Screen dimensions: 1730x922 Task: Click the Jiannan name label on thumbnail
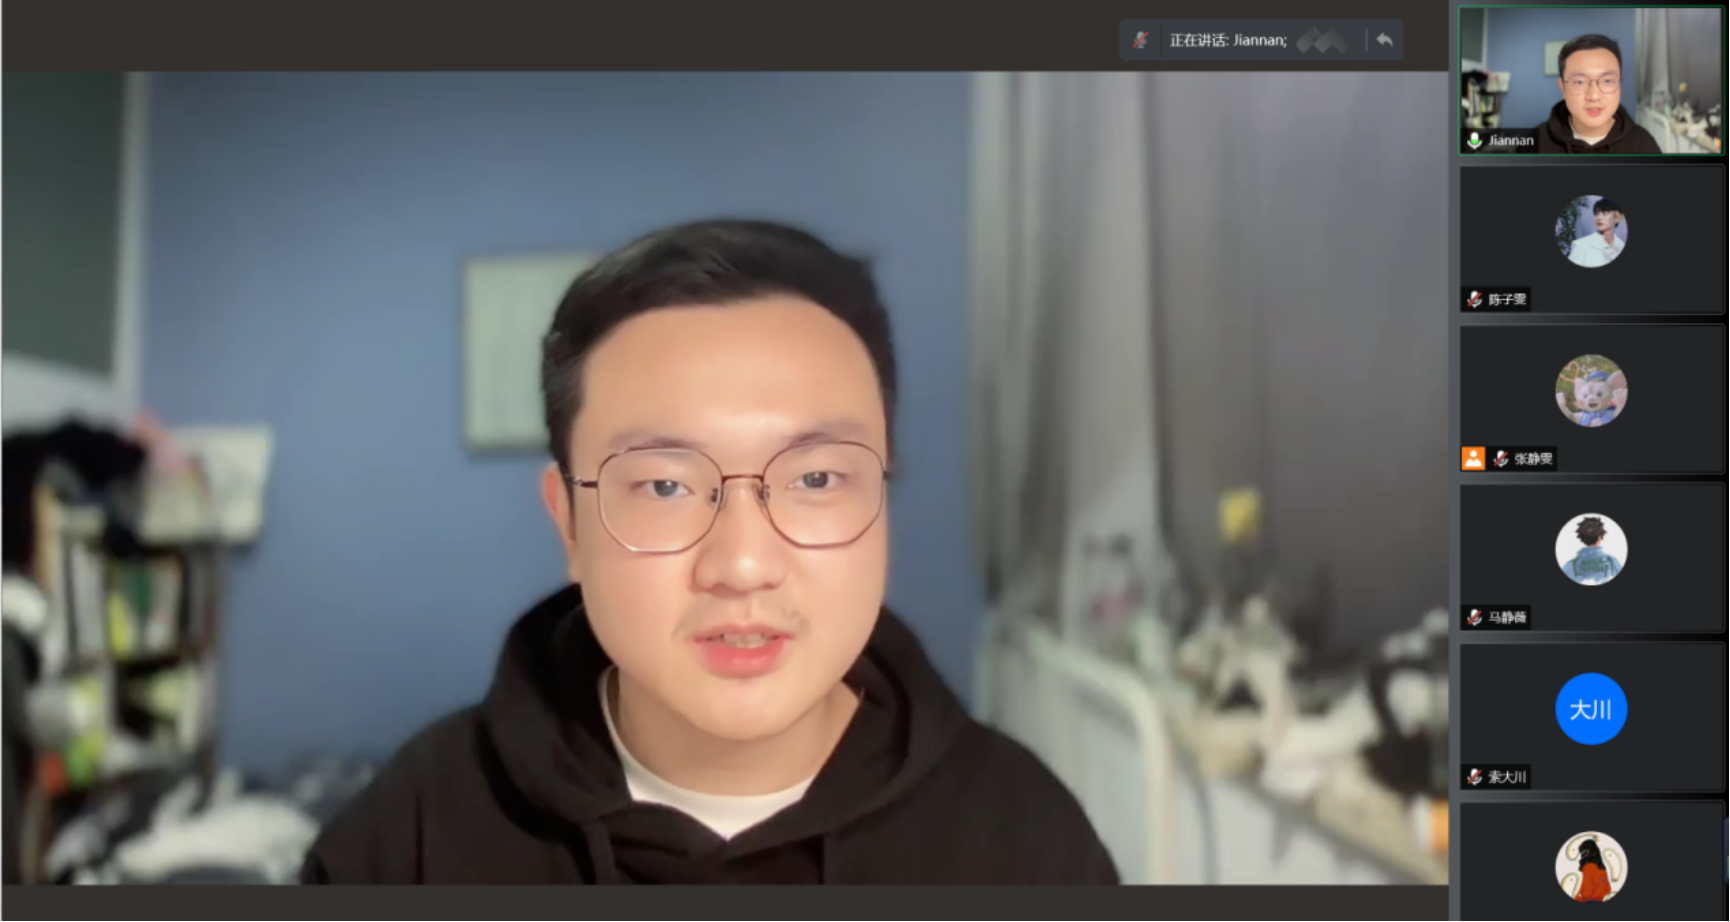coord(1510,140)
